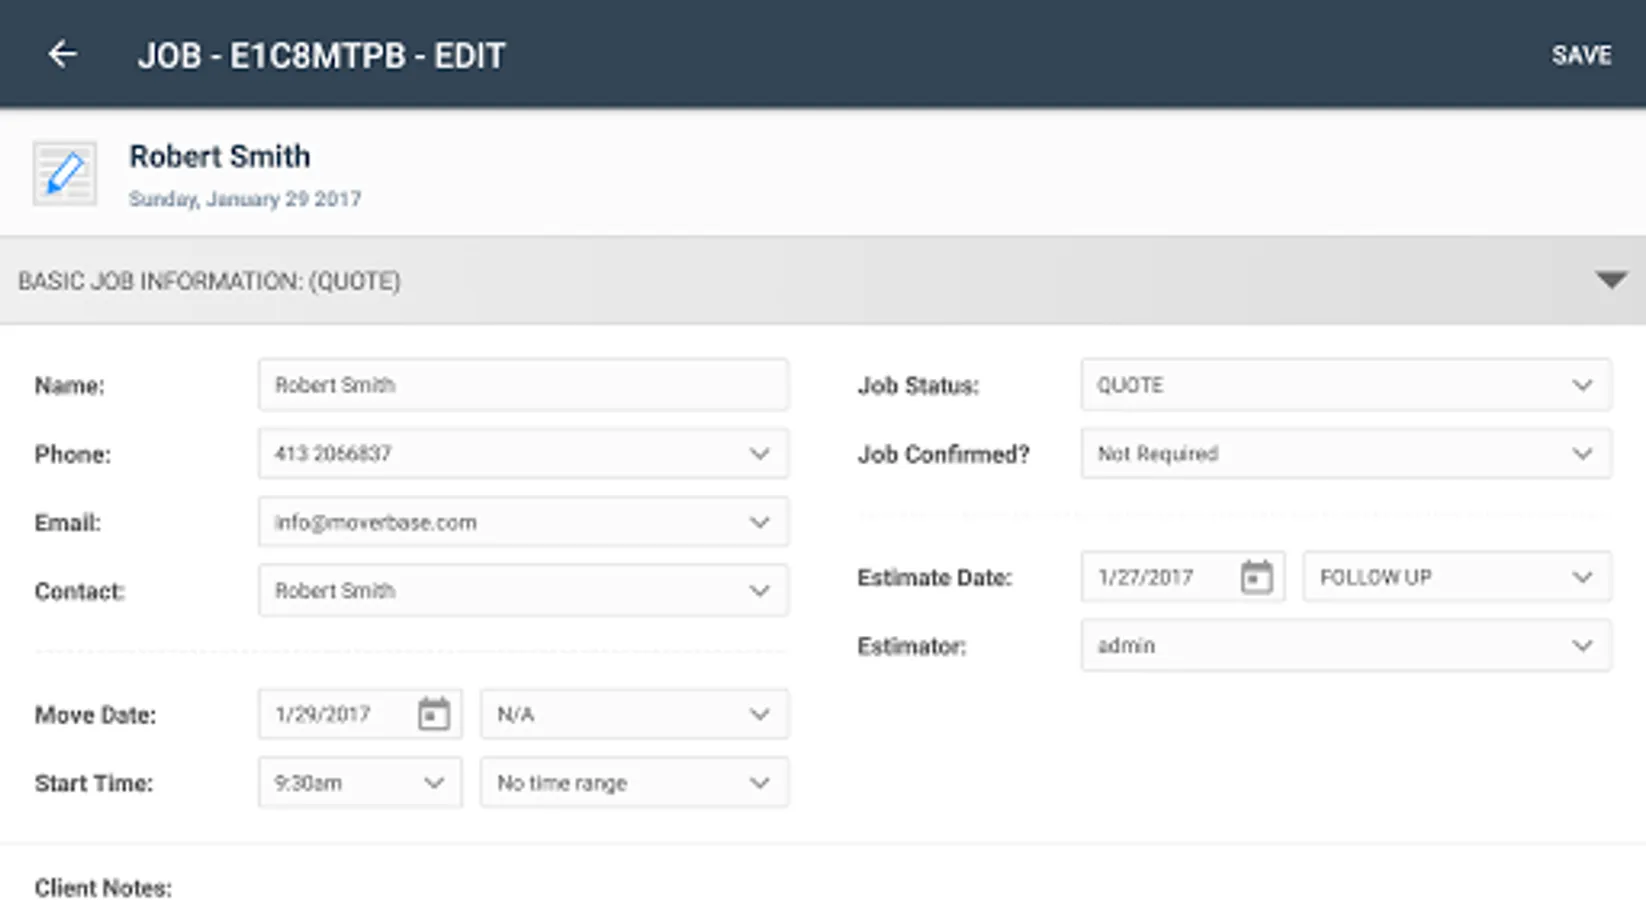Expand the Job Confirmed dropdown
The width and height of the screenshot is (1646, 900).
pyautogui.click(x=1345, y=454)
